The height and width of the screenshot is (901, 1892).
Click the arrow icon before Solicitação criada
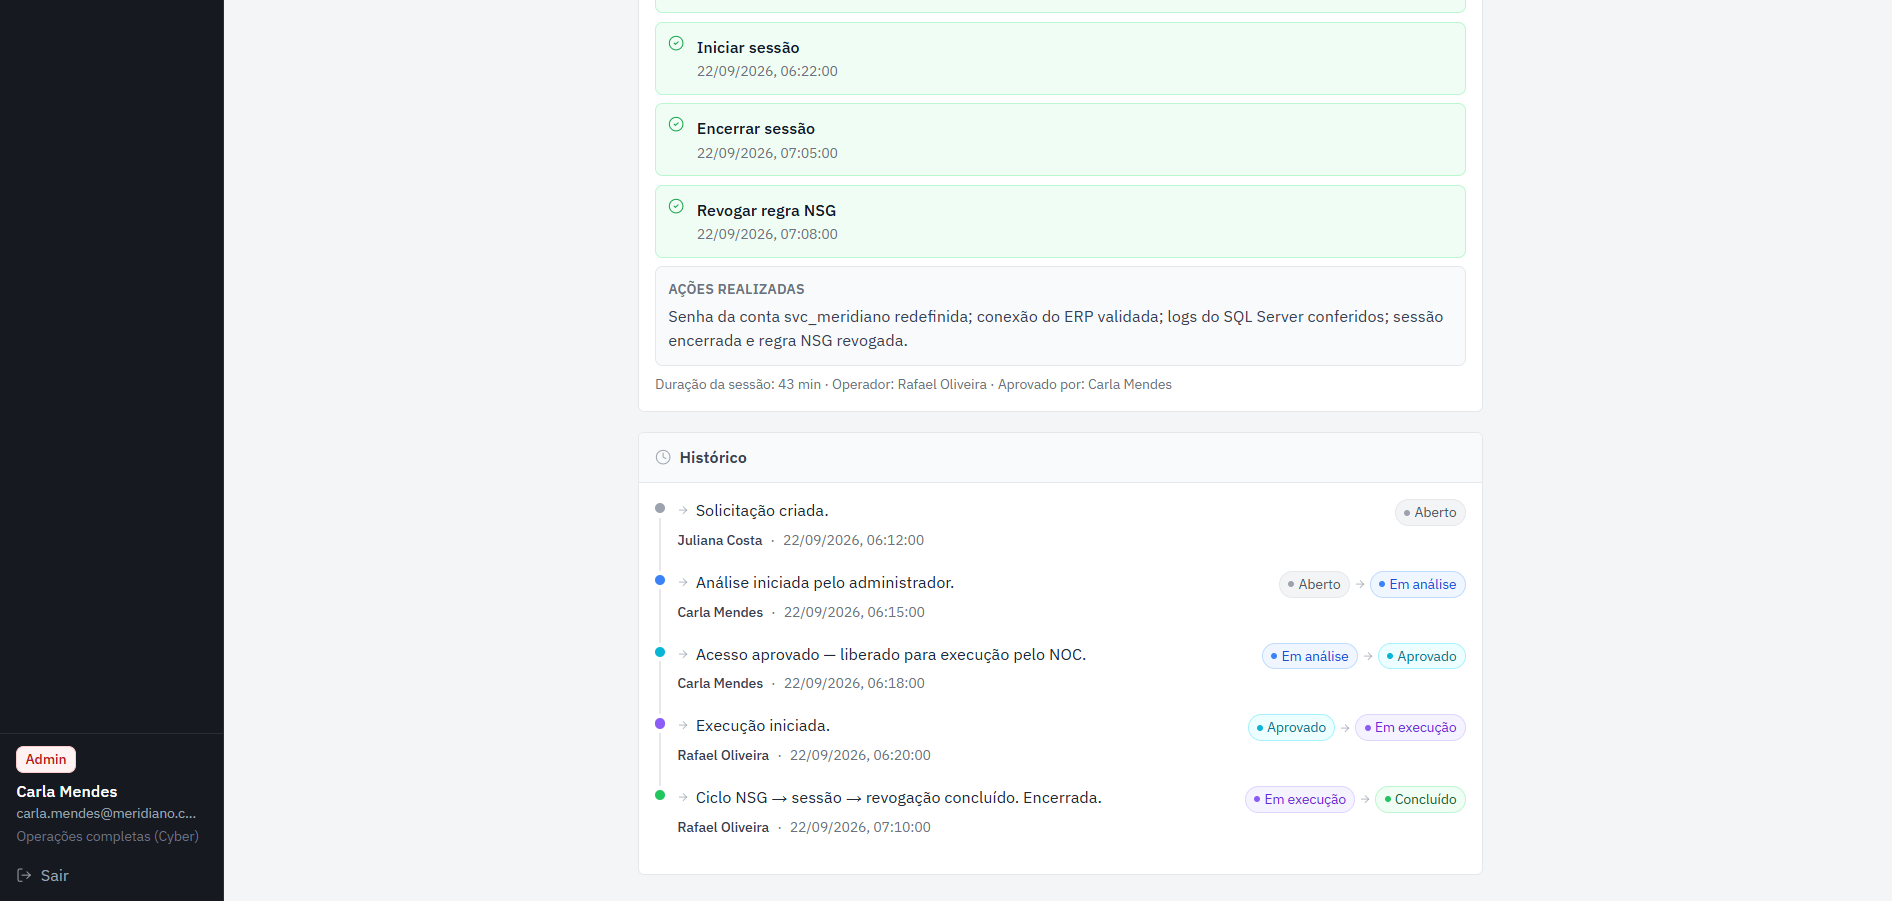coord(683,510)
